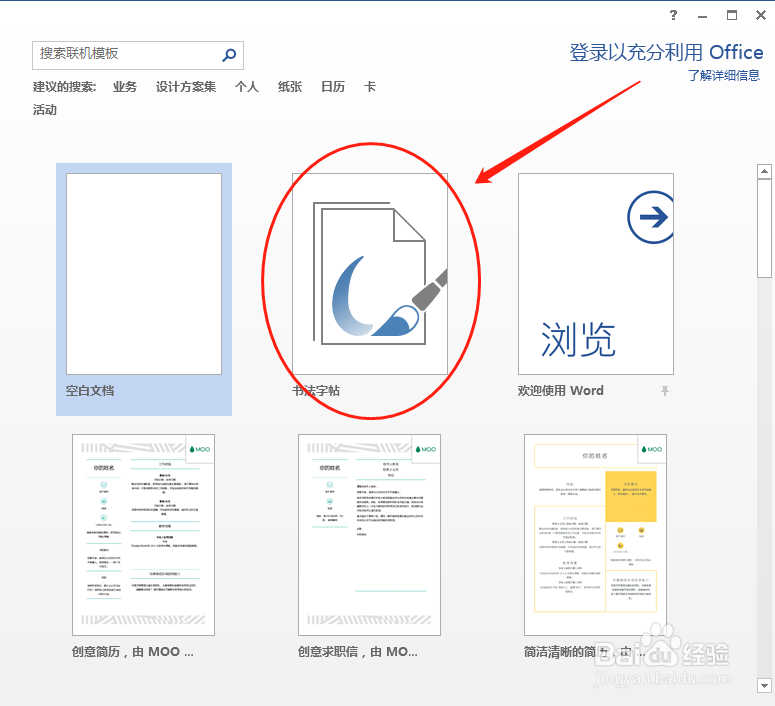Viewport: 775px width, 706px height.
Task: Select suggested search 卡
Action: pyautogui.click(x=370, y=87)
